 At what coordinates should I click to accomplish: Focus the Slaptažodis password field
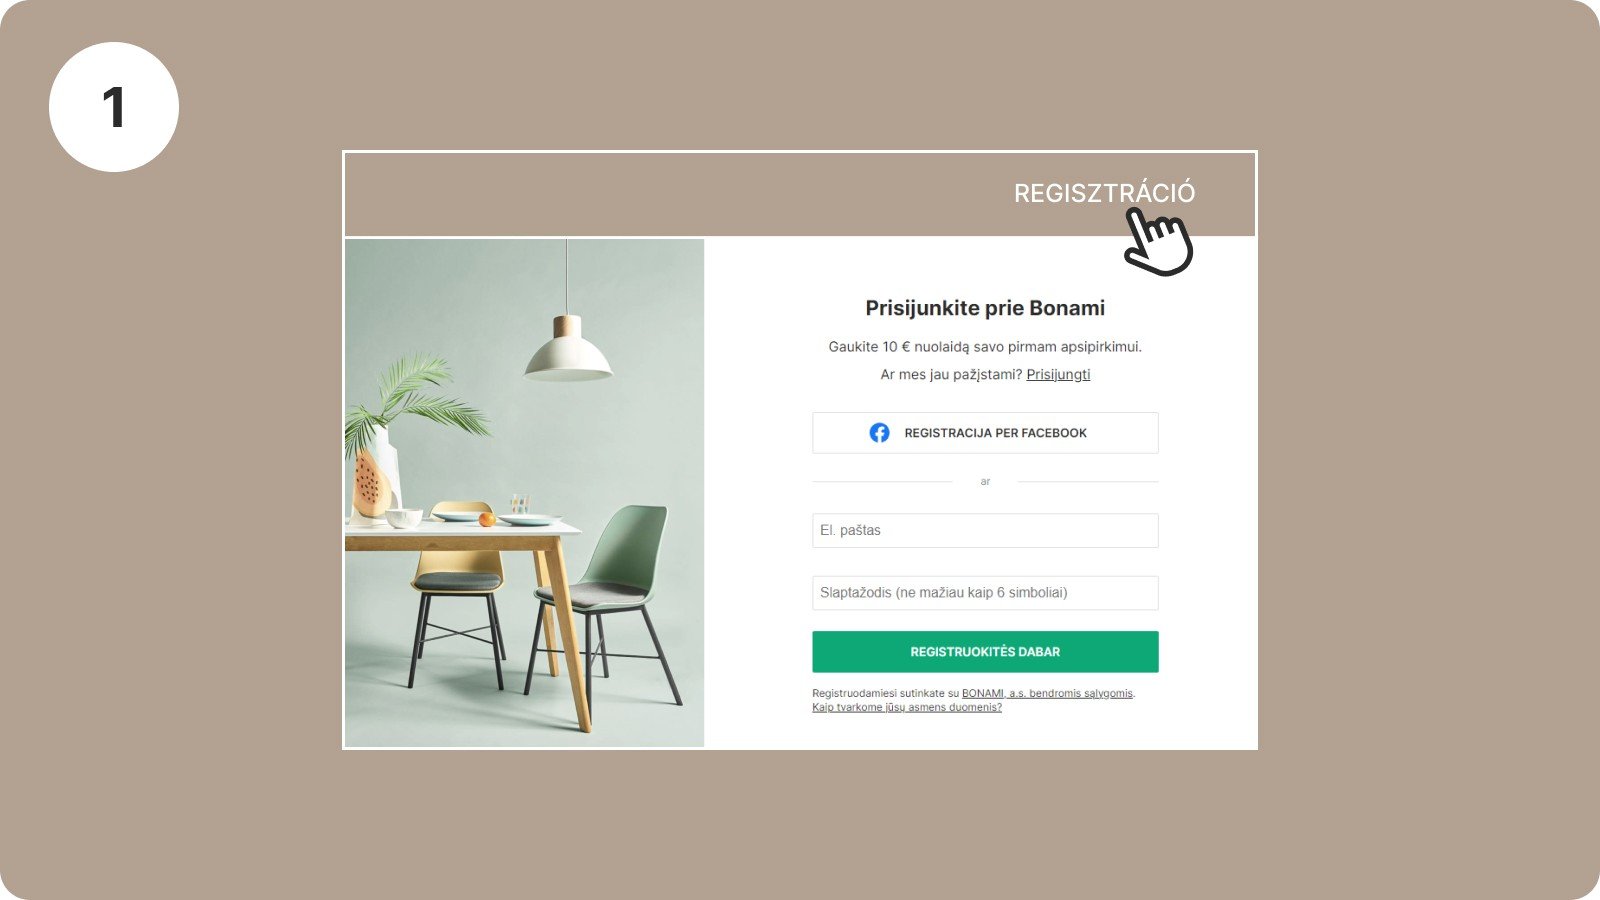coord(985,592)
